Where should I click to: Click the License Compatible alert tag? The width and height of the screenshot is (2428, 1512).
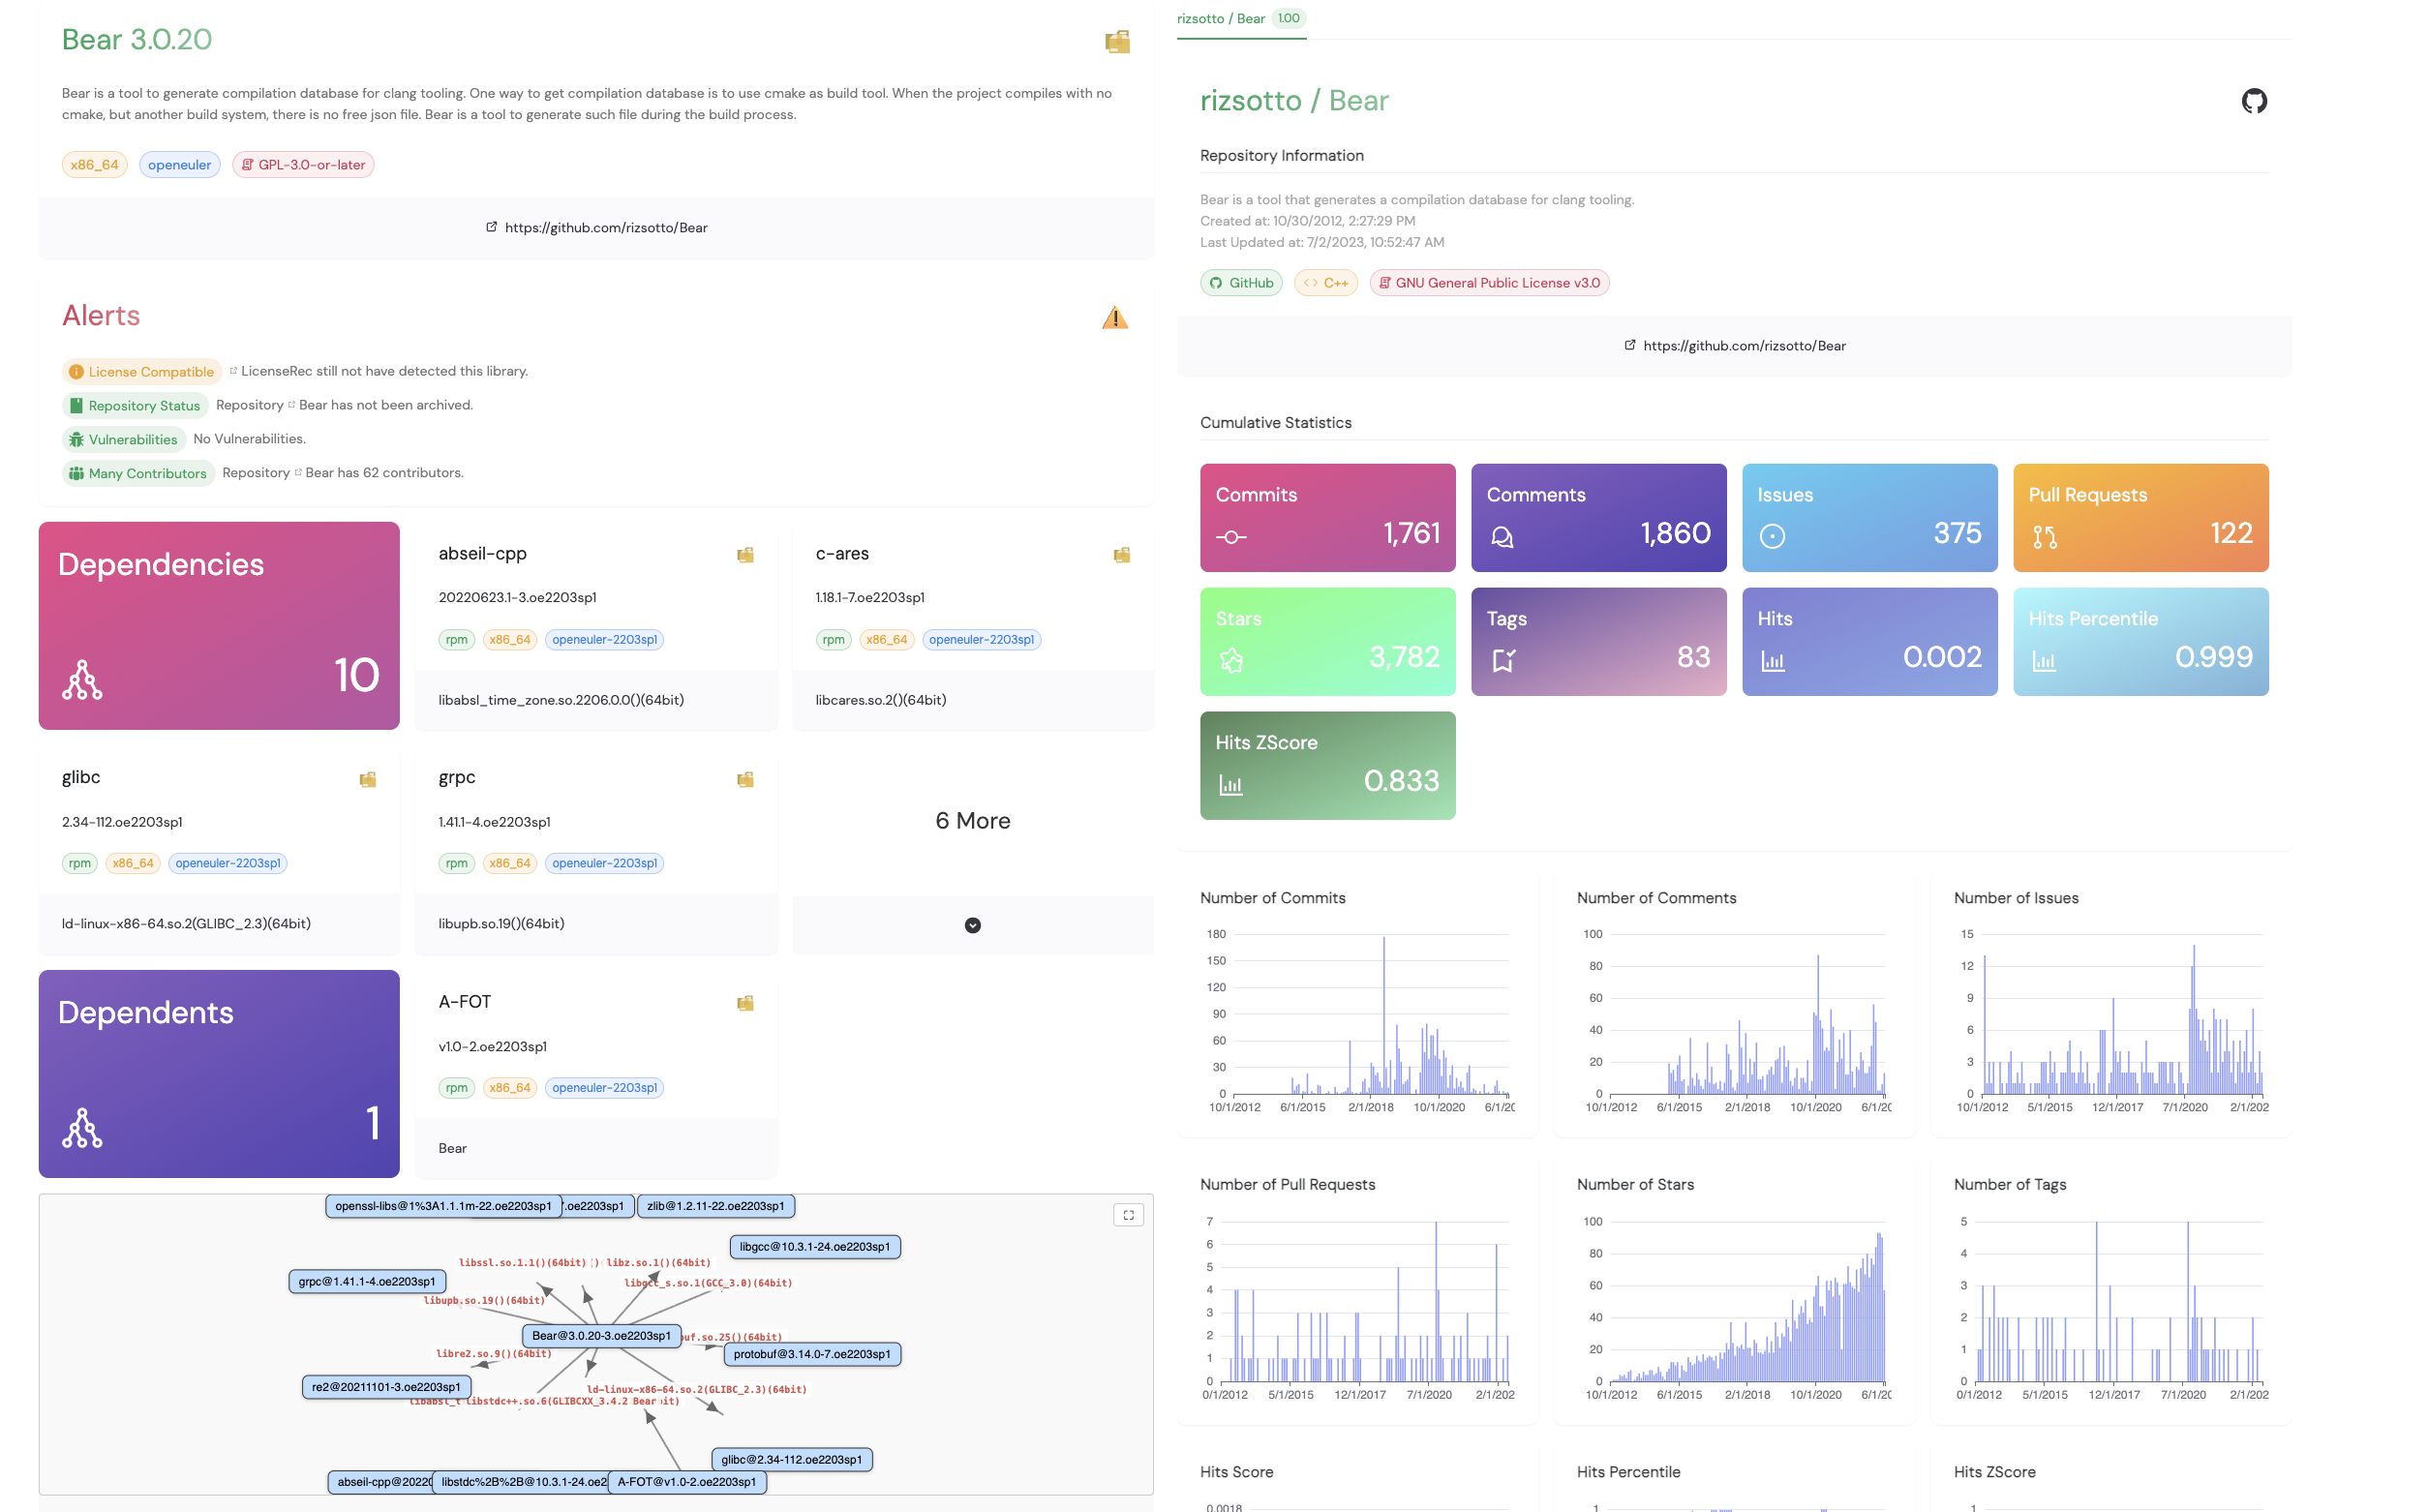tap(142, 372)
